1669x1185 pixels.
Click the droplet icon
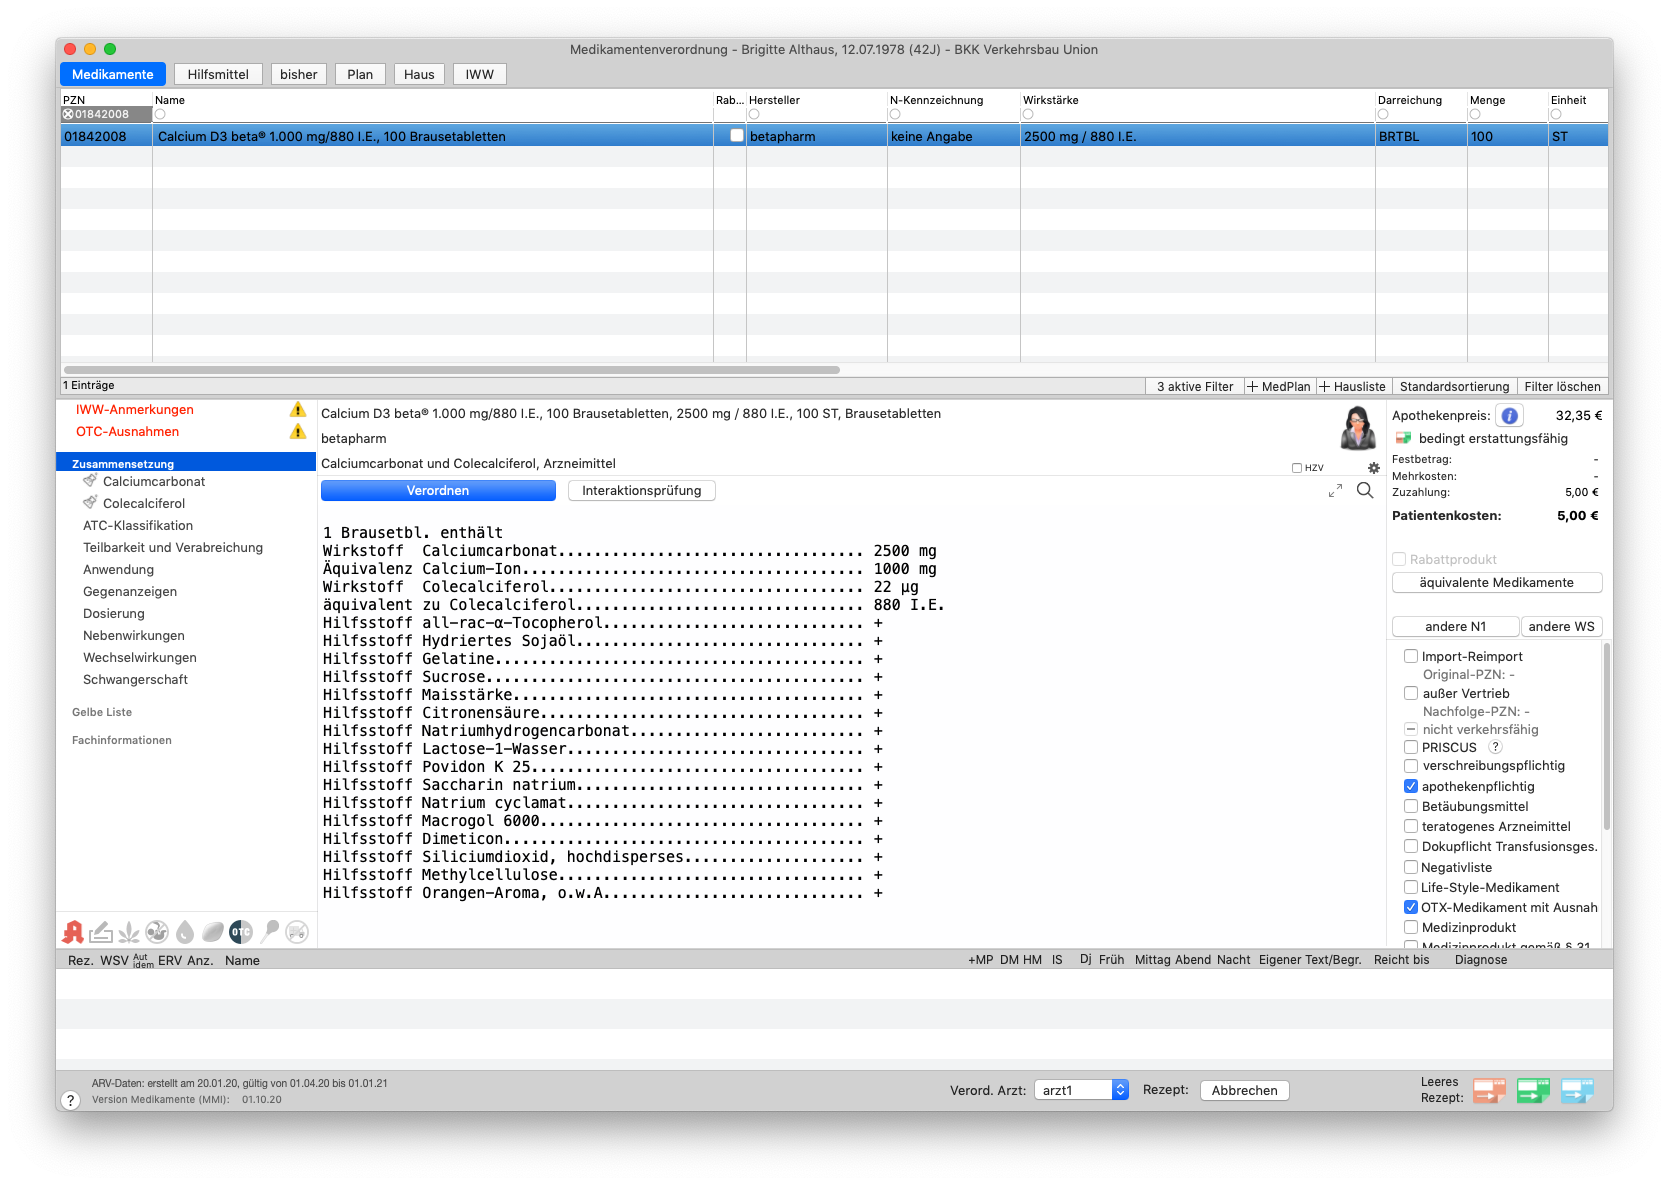[x=185, y=932]
